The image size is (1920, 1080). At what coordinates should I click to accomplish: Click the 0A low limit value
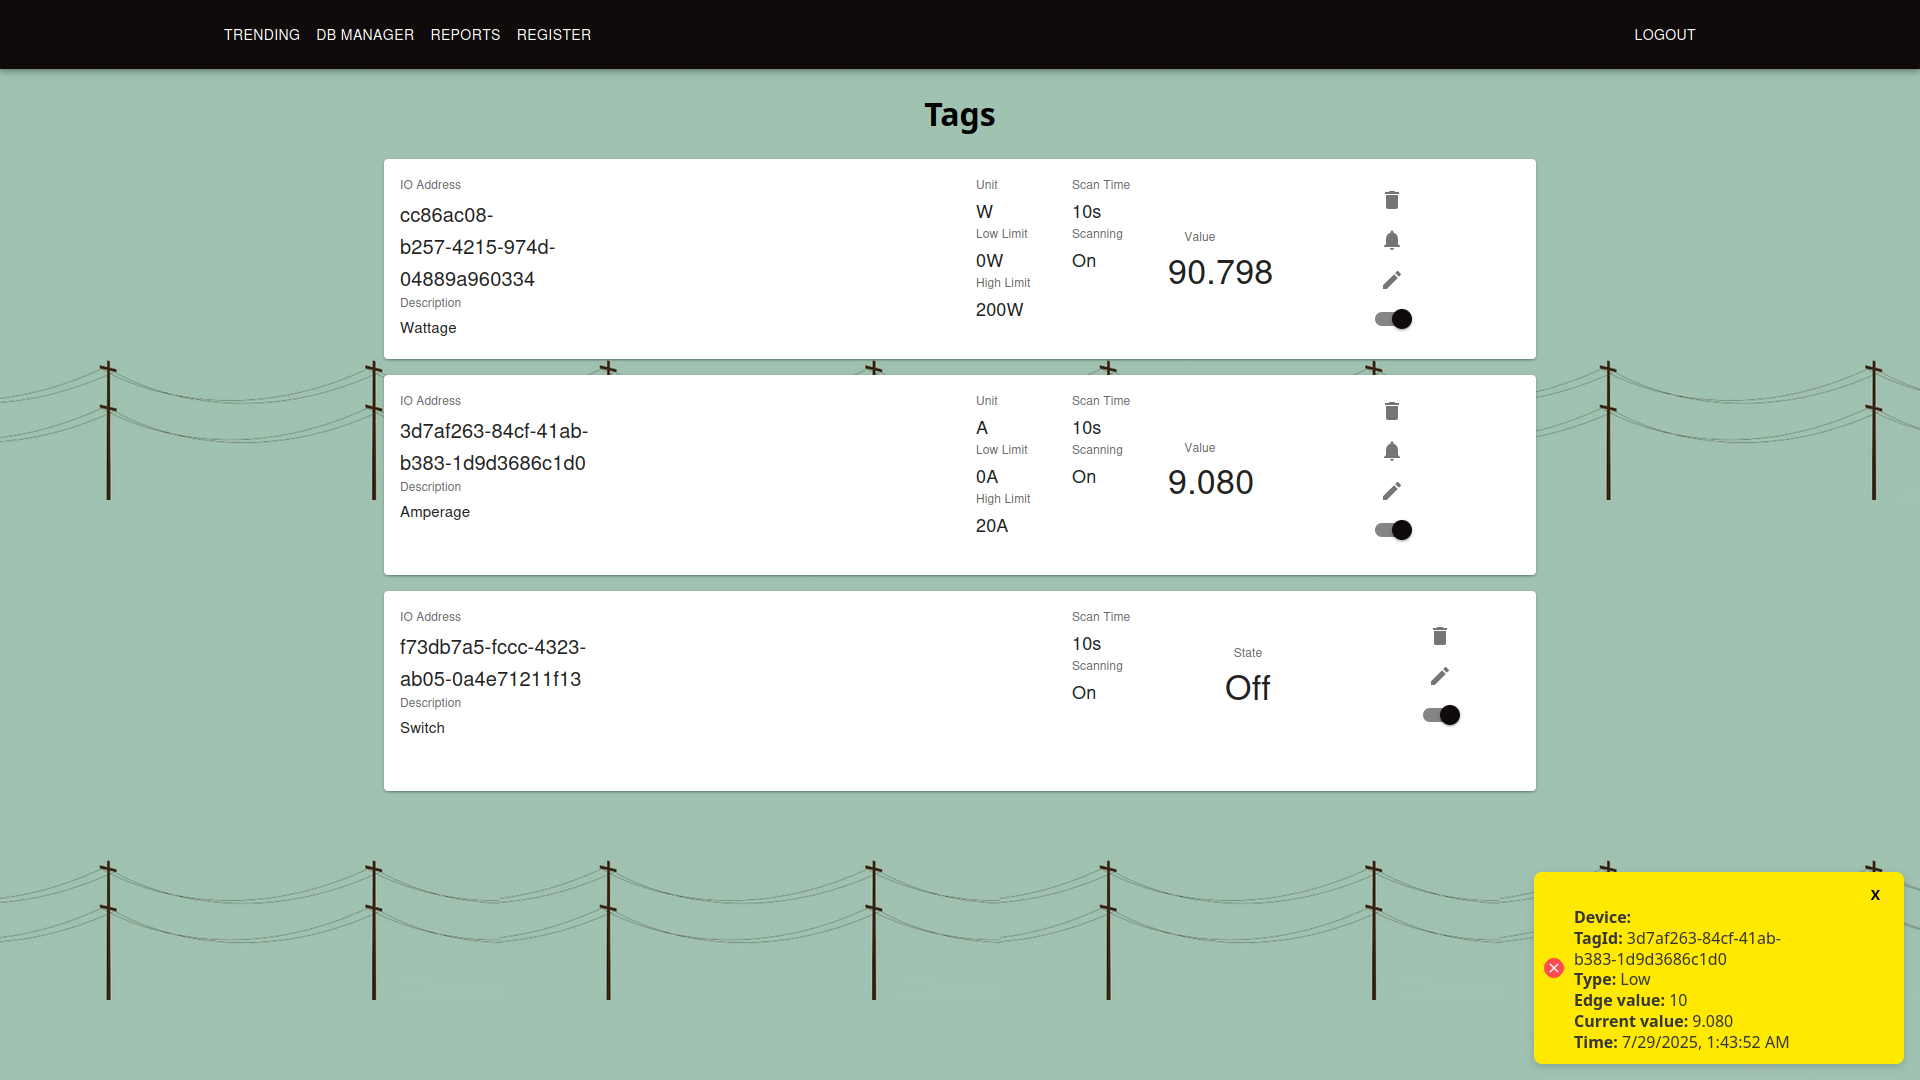pyautogui.click(x=987, y=477)
